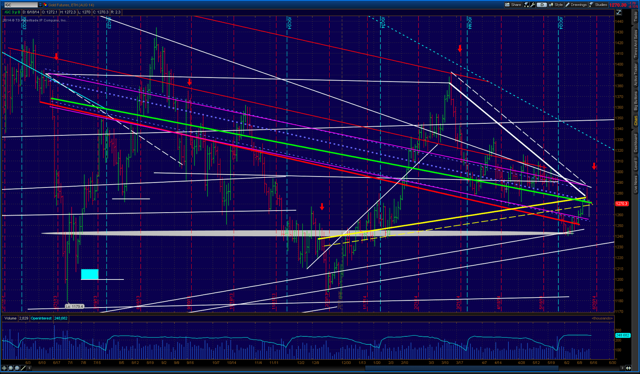
Task: Click the colored link indicator icon
Action: pos(46,5)
